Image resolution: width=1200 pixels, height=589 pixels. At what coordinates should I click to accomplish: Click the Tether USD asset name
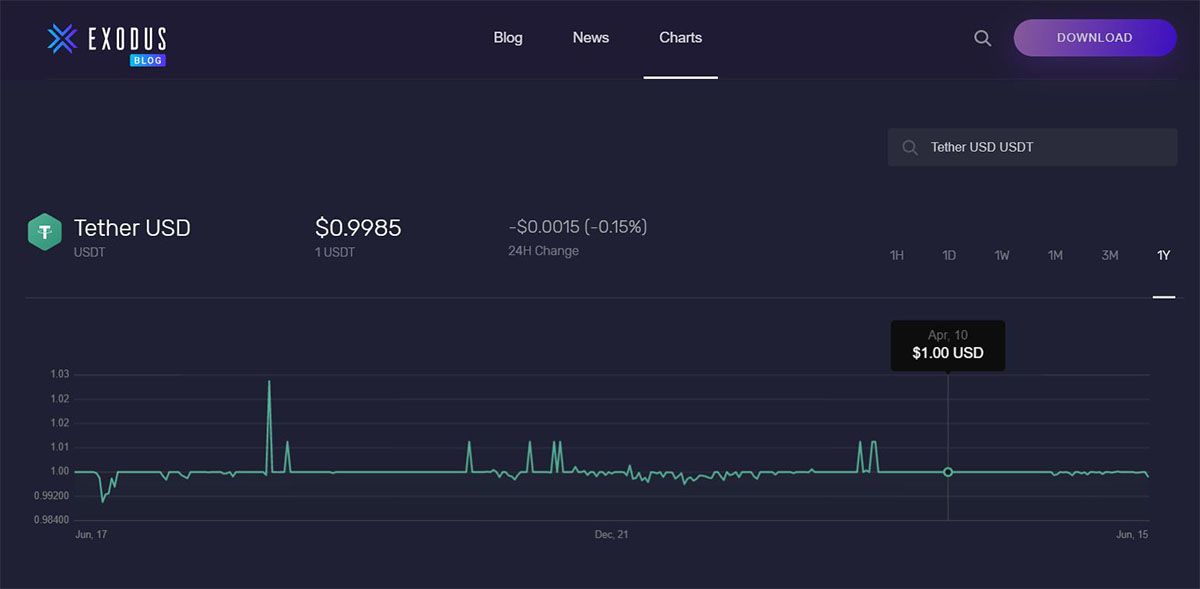point(132,228)
